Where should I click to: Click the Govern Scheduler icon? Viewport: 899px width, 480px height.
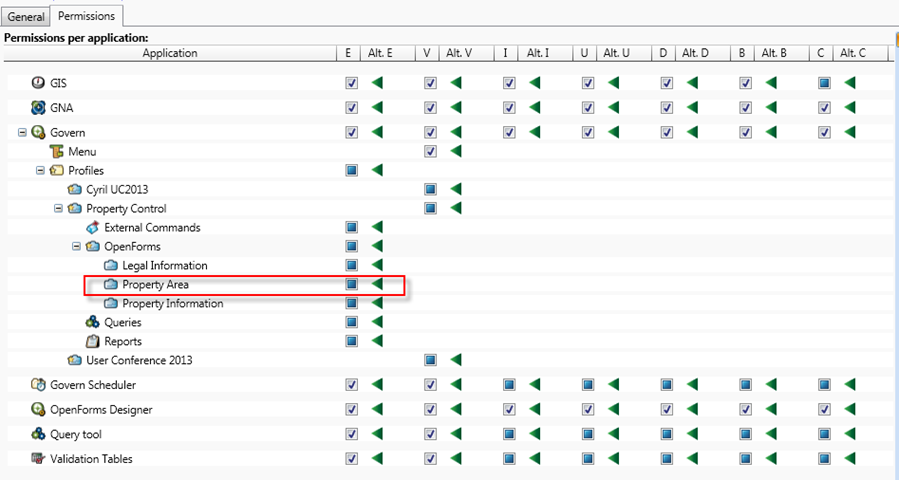pos(39,384)
